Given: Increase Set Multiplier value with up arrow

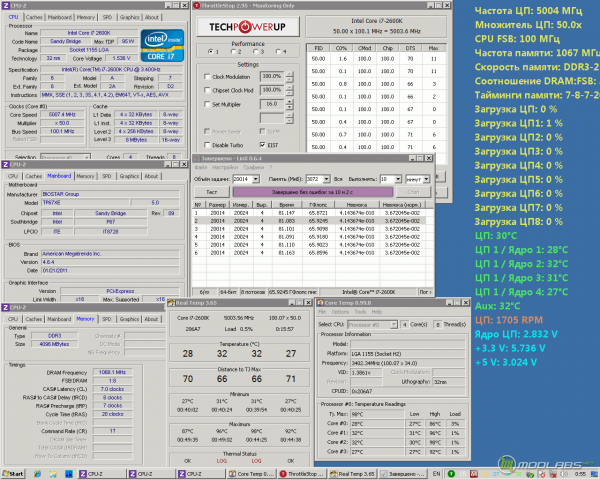Looking at the screenshot, I should click(290, 101).
